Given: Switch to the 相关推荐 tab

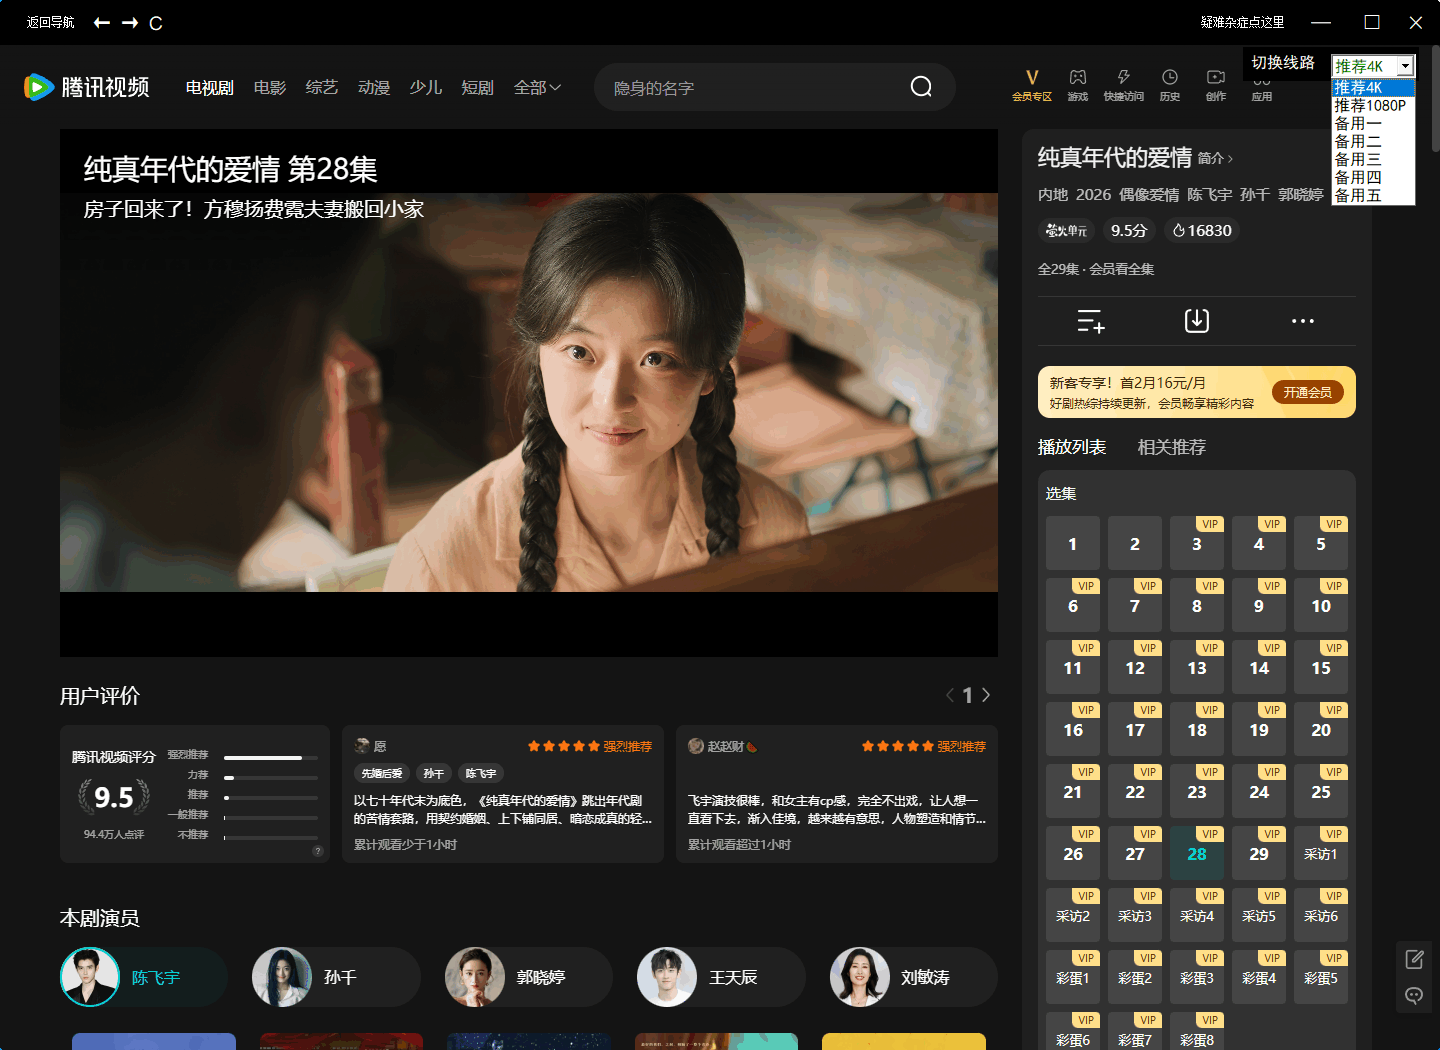Looking at the screenshot, I should 1171,447.
